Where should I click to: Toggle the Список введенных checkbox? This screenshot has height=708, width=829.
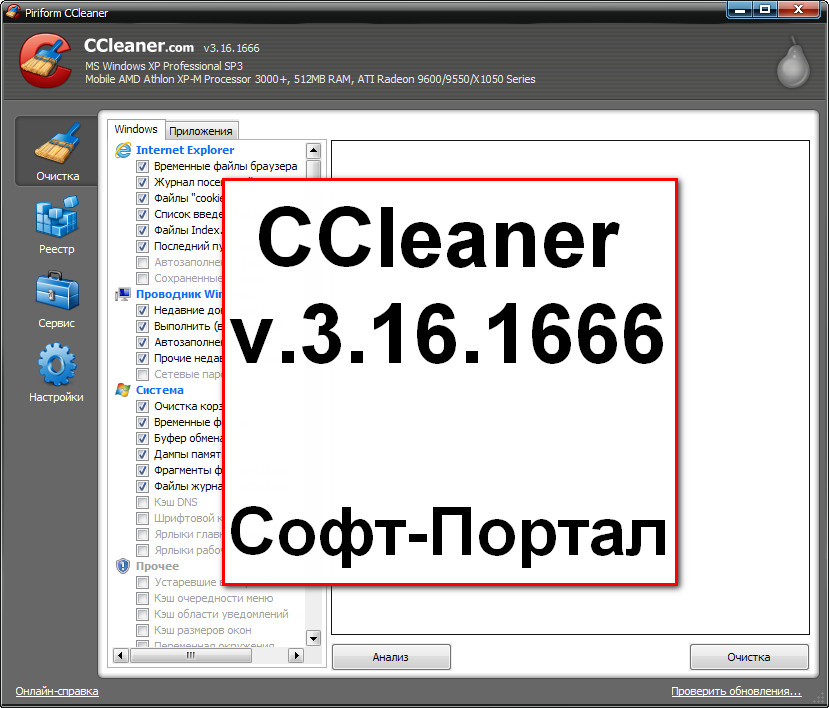(142, 215)
